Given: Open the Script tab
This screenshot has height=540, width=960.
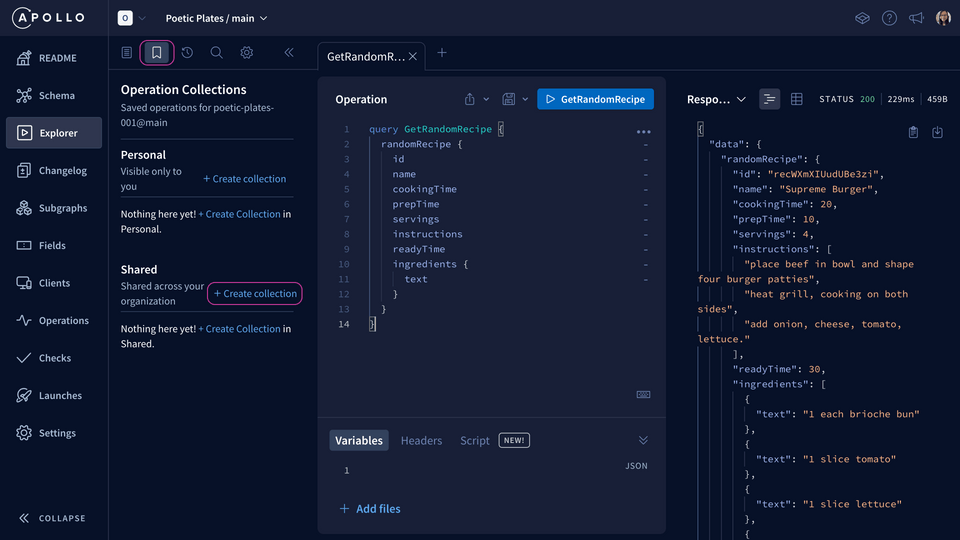Looking at the screenshot, I should pyautogui.click(x=474, y=440).
